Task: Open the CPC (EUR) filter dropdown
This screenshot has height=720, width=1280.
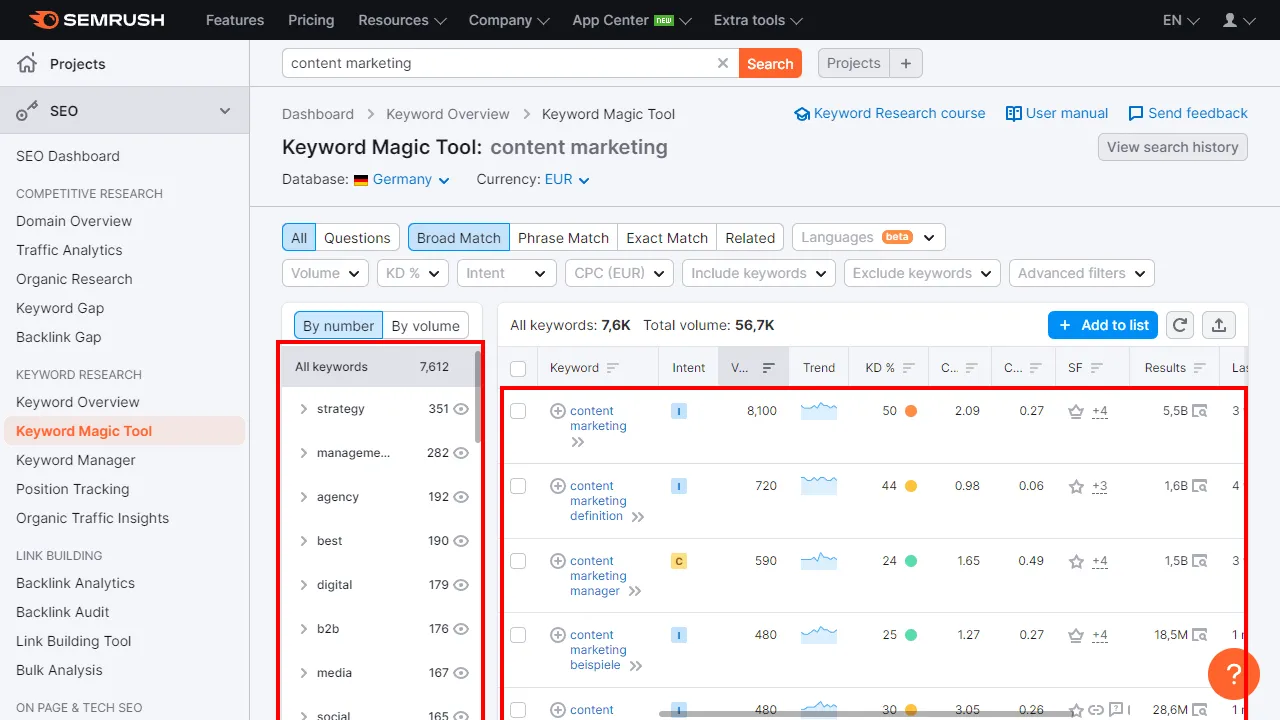Action: tap(619, 273)
